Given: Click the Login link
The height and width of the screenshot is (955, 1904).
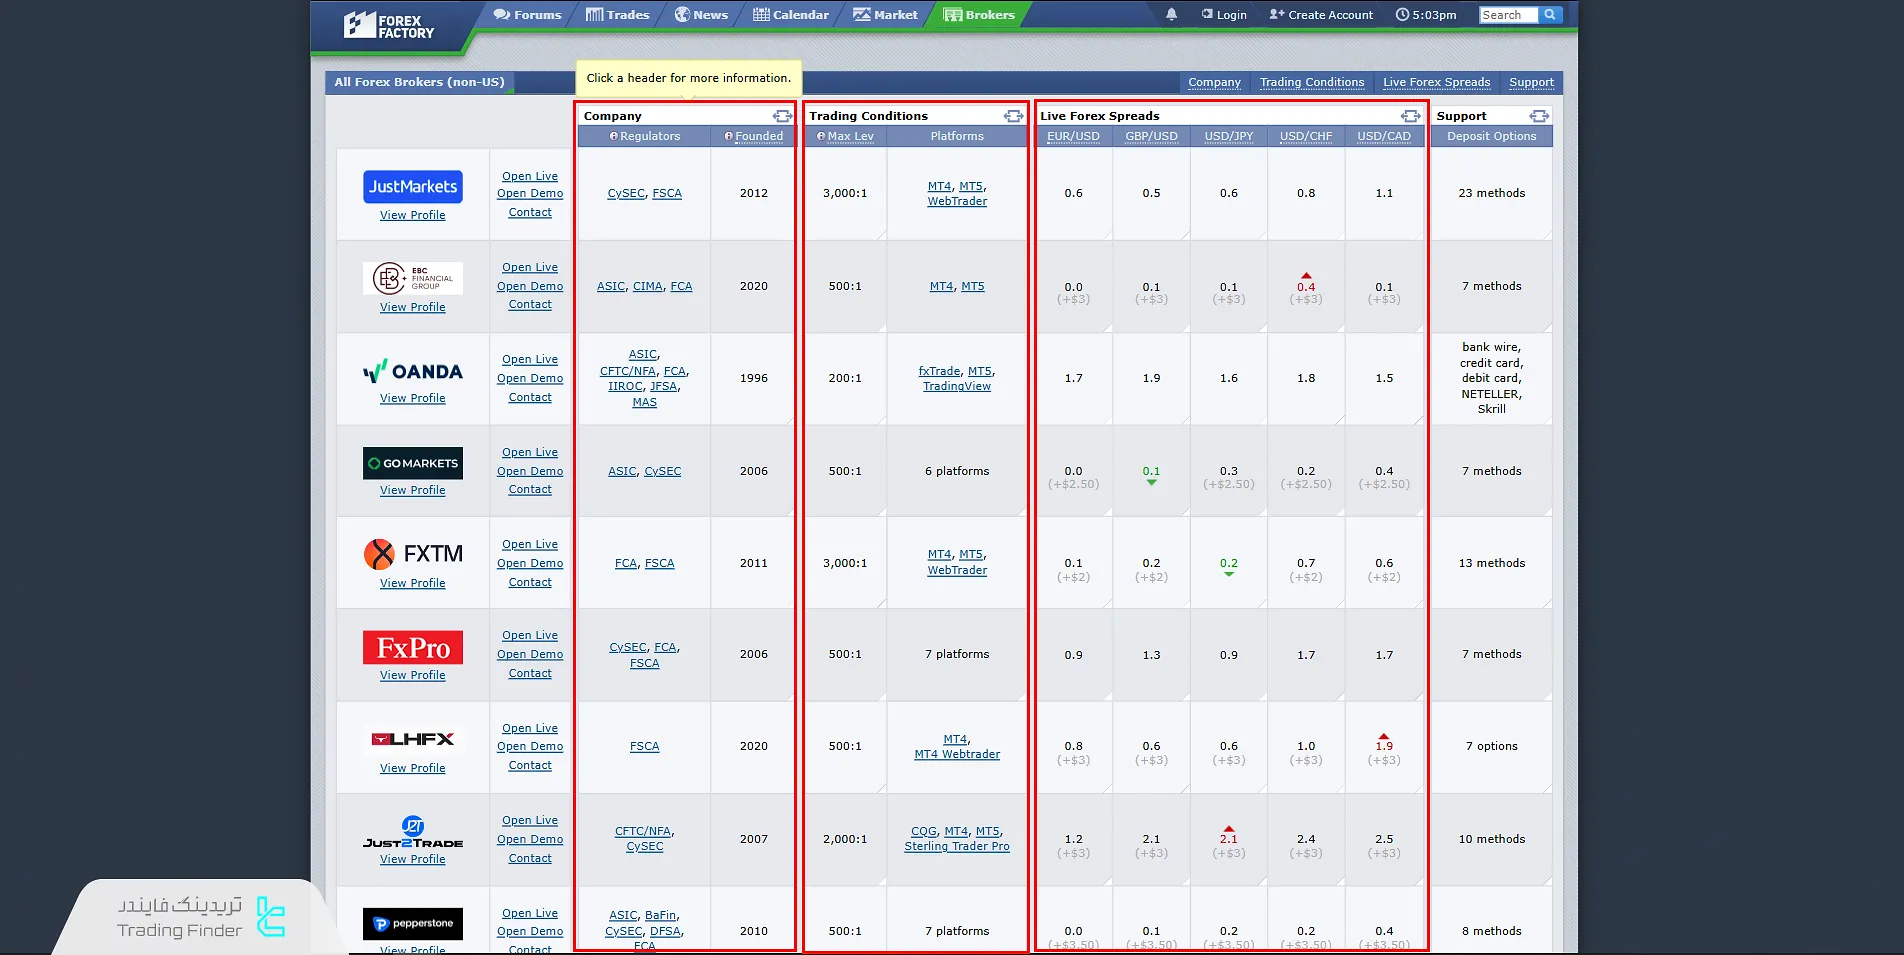Looking at the screenshot, I should (x=1224, y=15).
